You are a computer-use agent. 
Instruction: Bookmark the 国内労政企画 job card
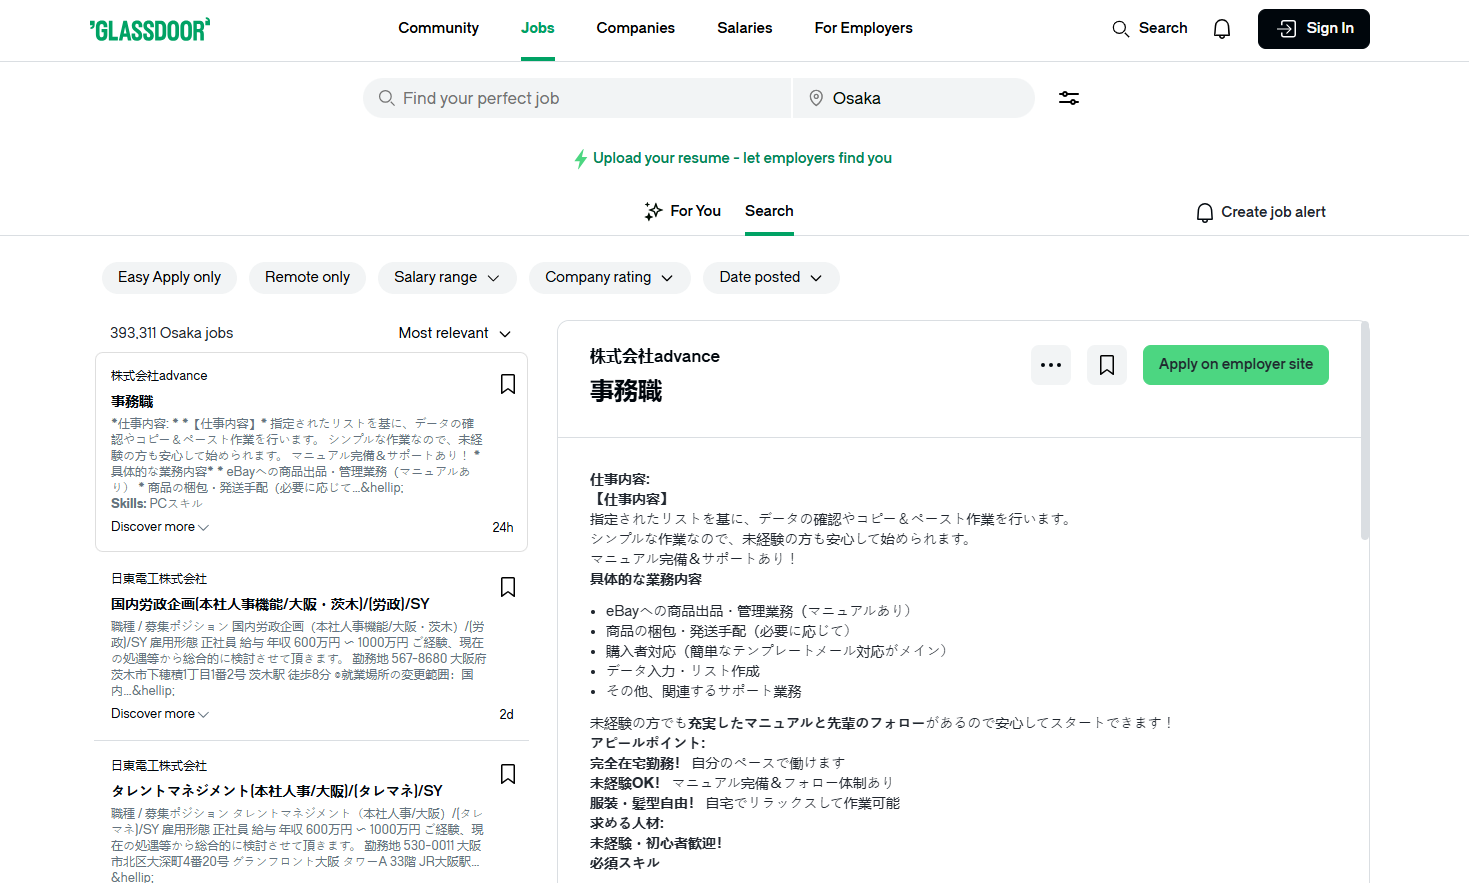[508, 587]
